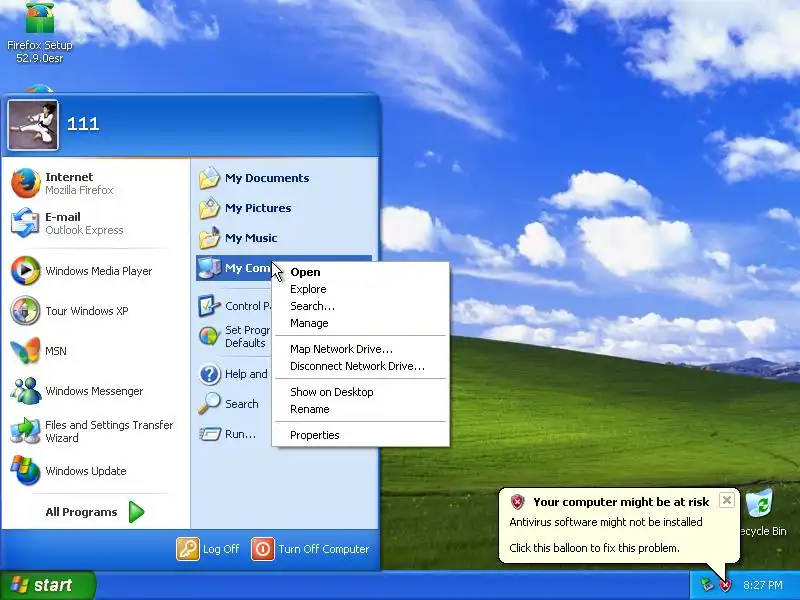
Task: Choose Explore in the context menu
Action: click(x=361, y=289)
